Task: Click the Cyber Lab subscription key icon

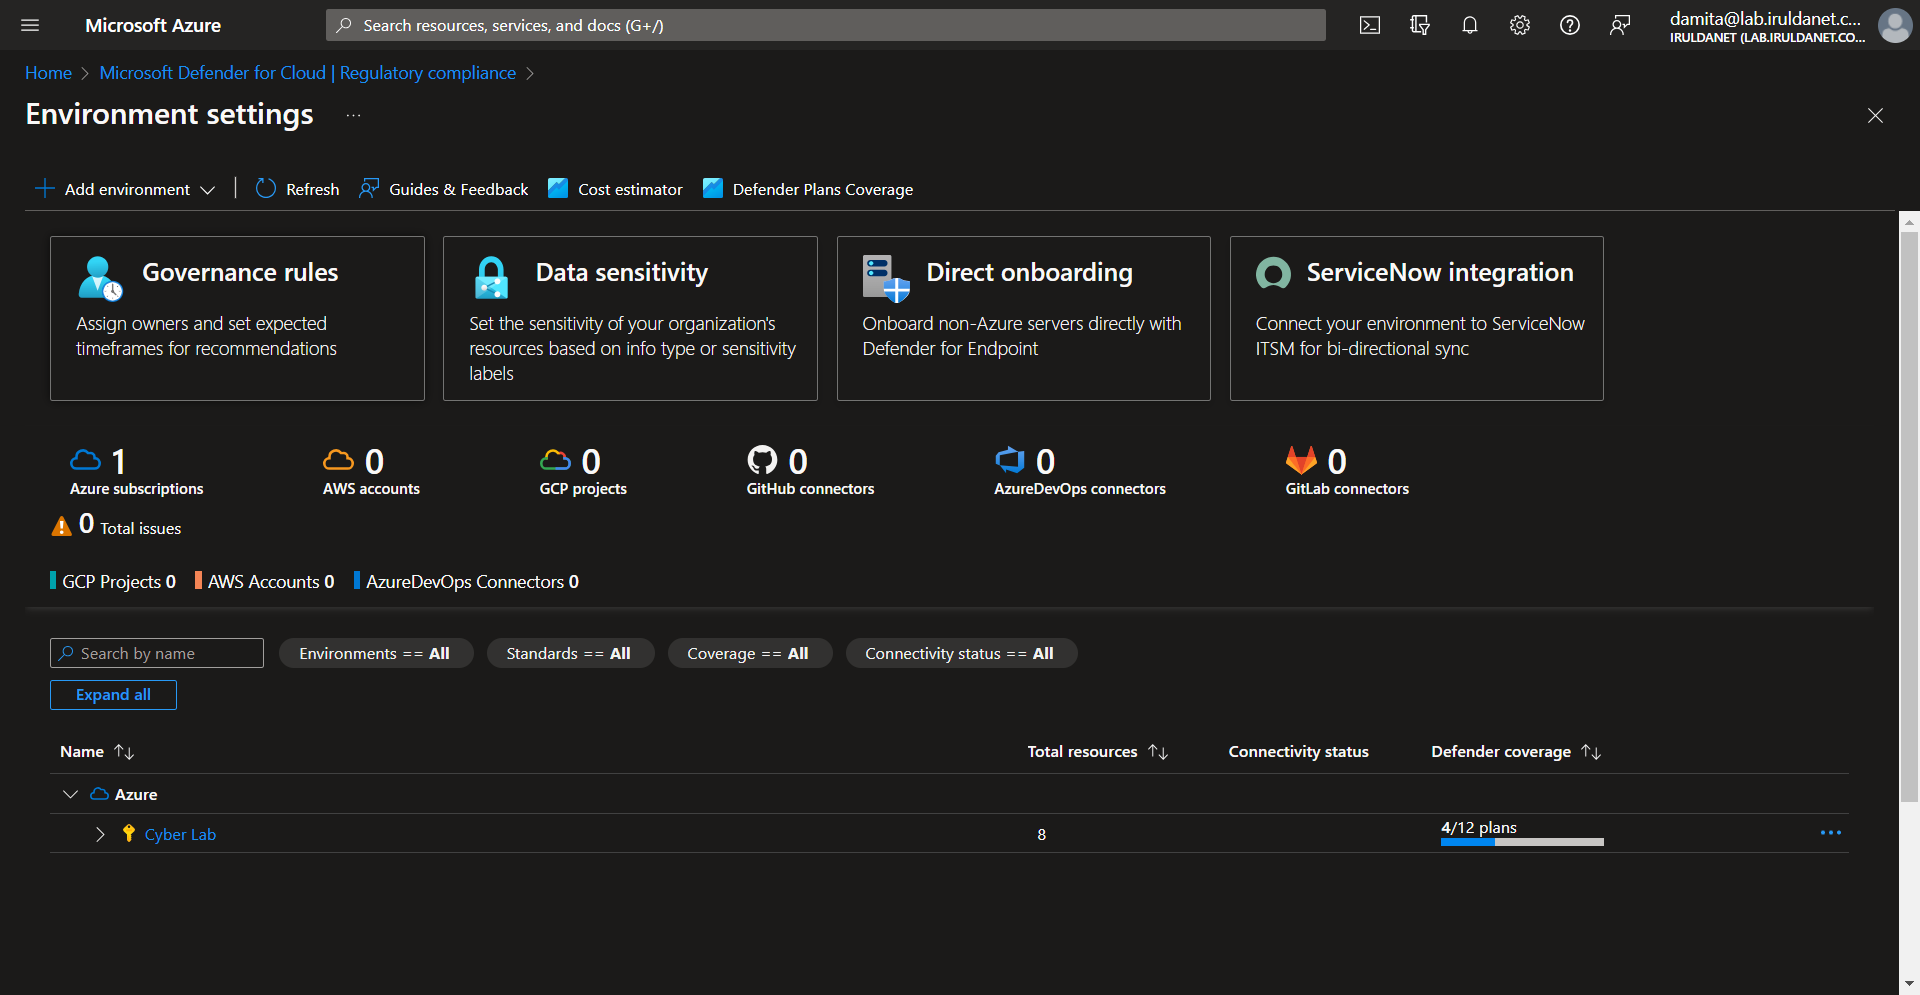Action: [128, 833]
